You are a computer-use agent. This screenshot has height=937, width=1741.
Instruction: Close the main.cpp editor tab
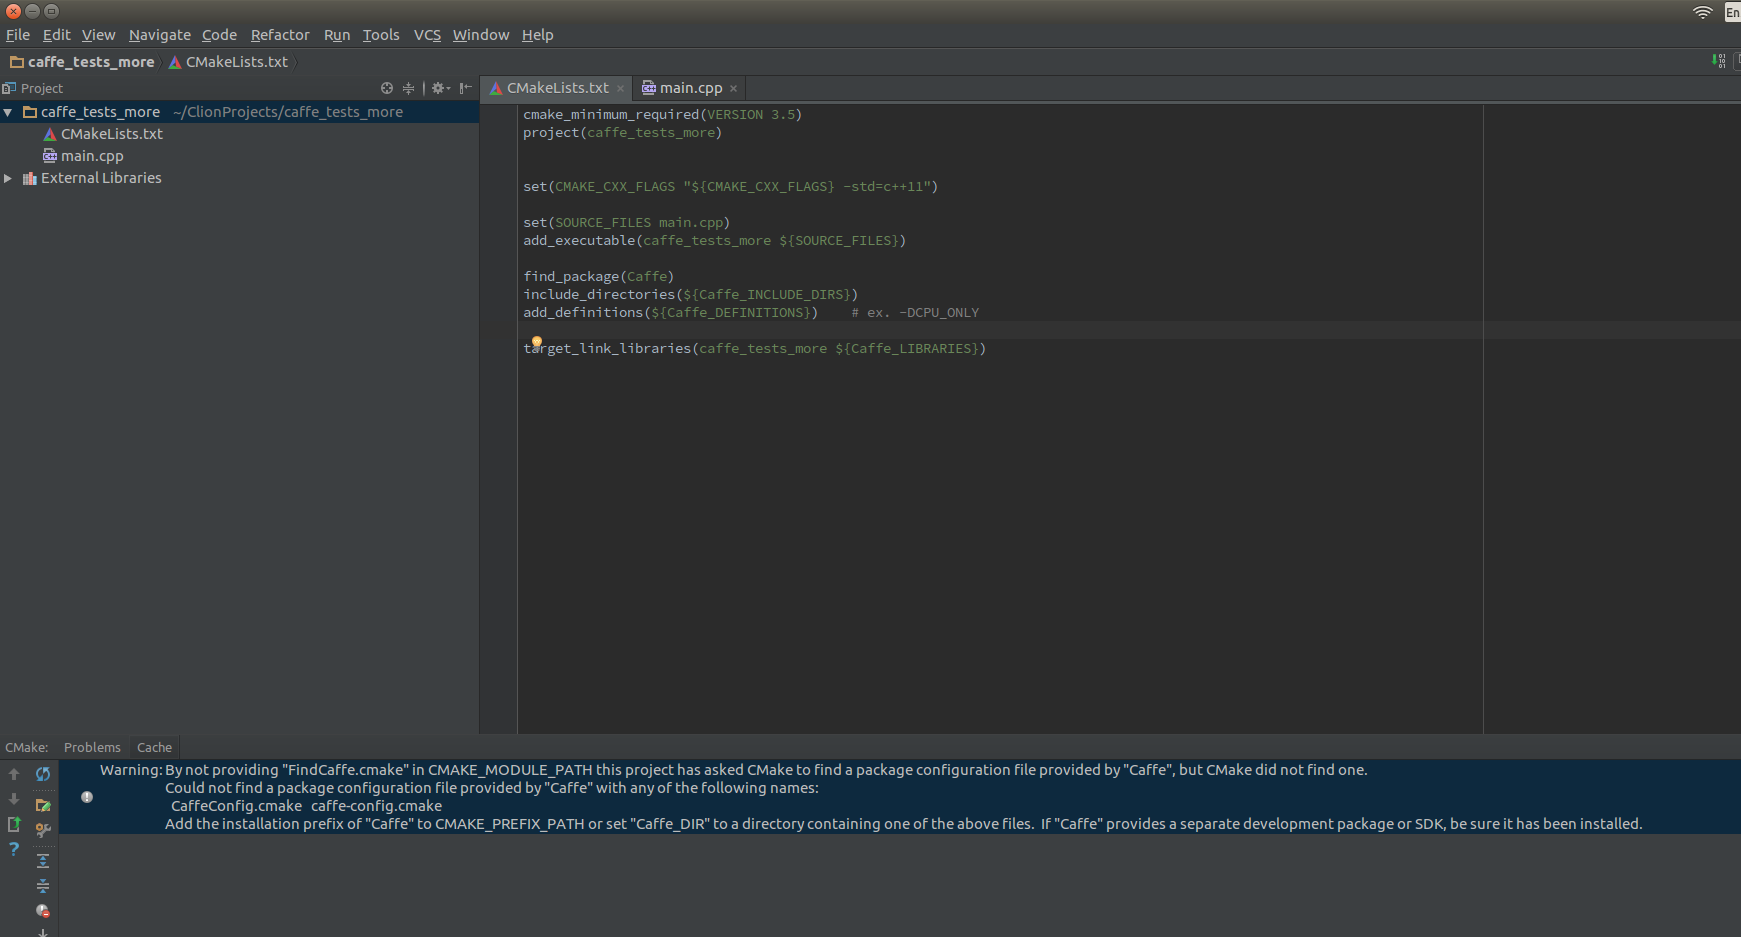click(733, 89)
